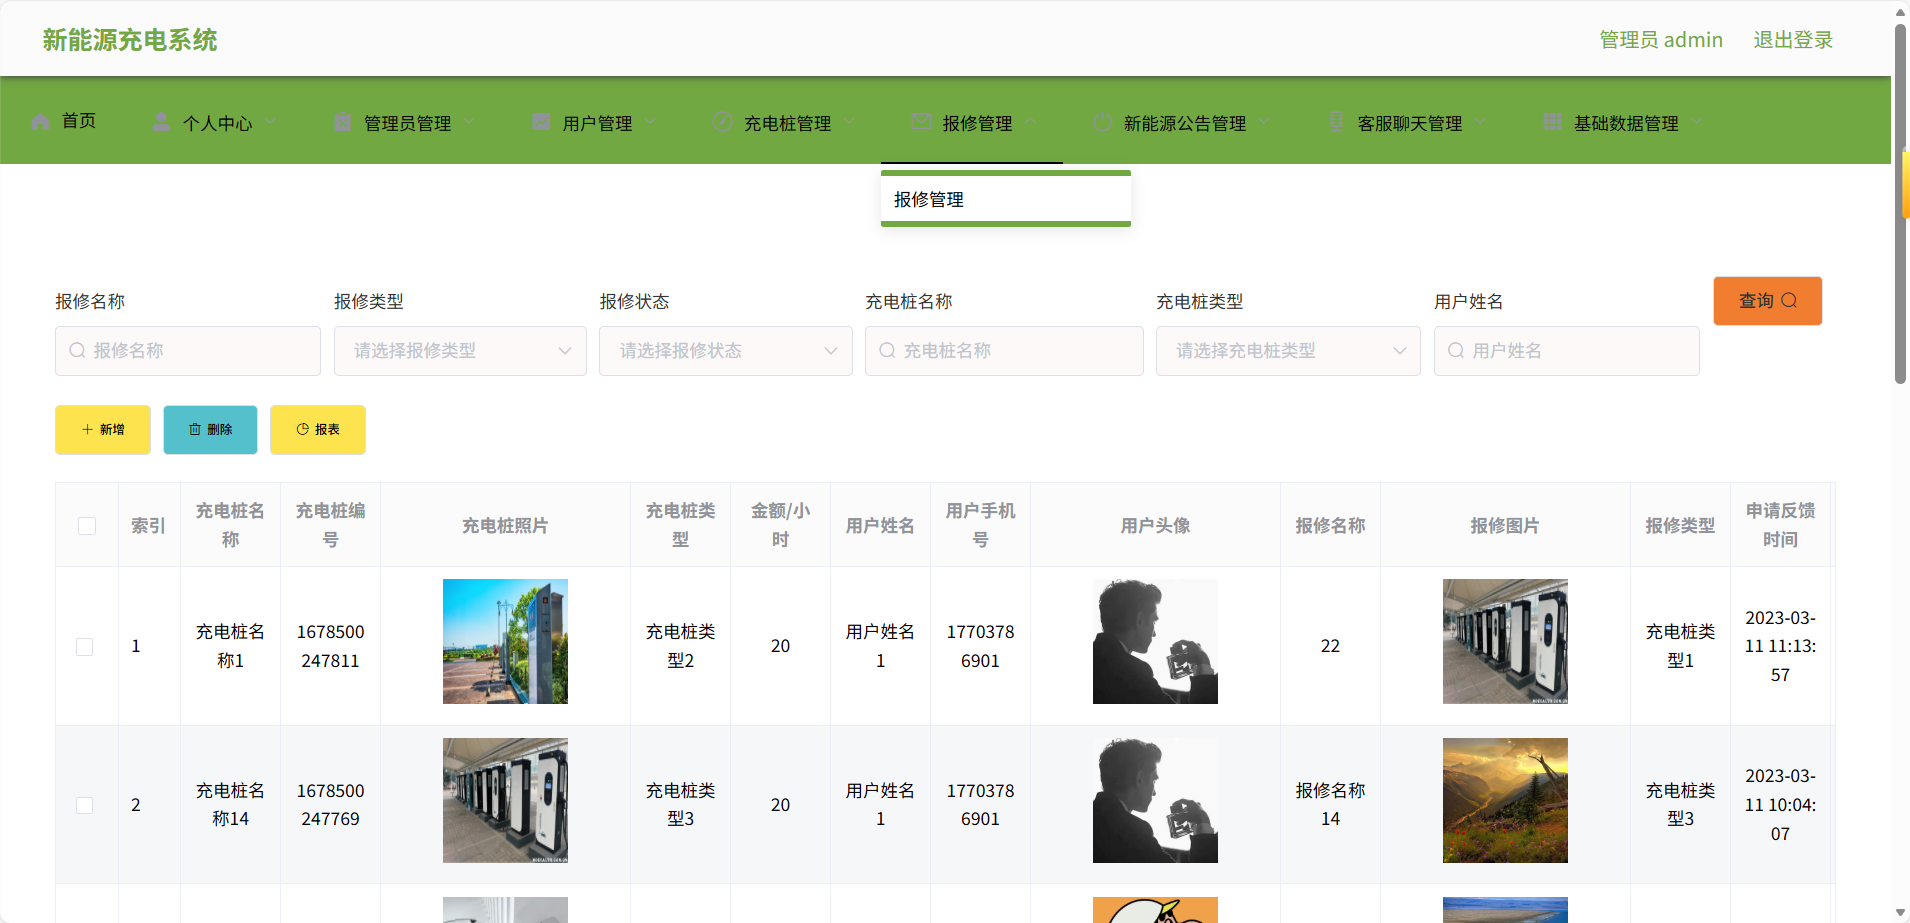
Task: Click the charging pile number 1678500247811
Action: point(330,647)
